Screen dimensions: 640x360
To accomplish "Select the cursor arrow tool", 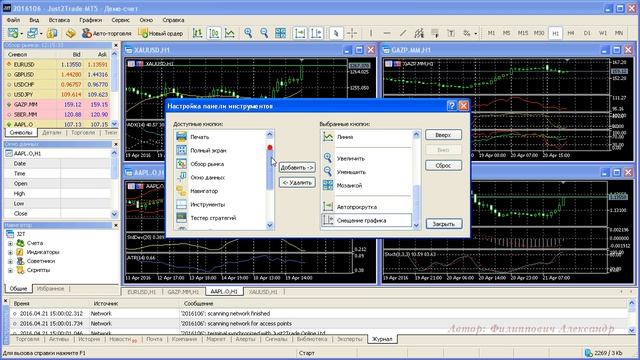I will pos(336,33).
